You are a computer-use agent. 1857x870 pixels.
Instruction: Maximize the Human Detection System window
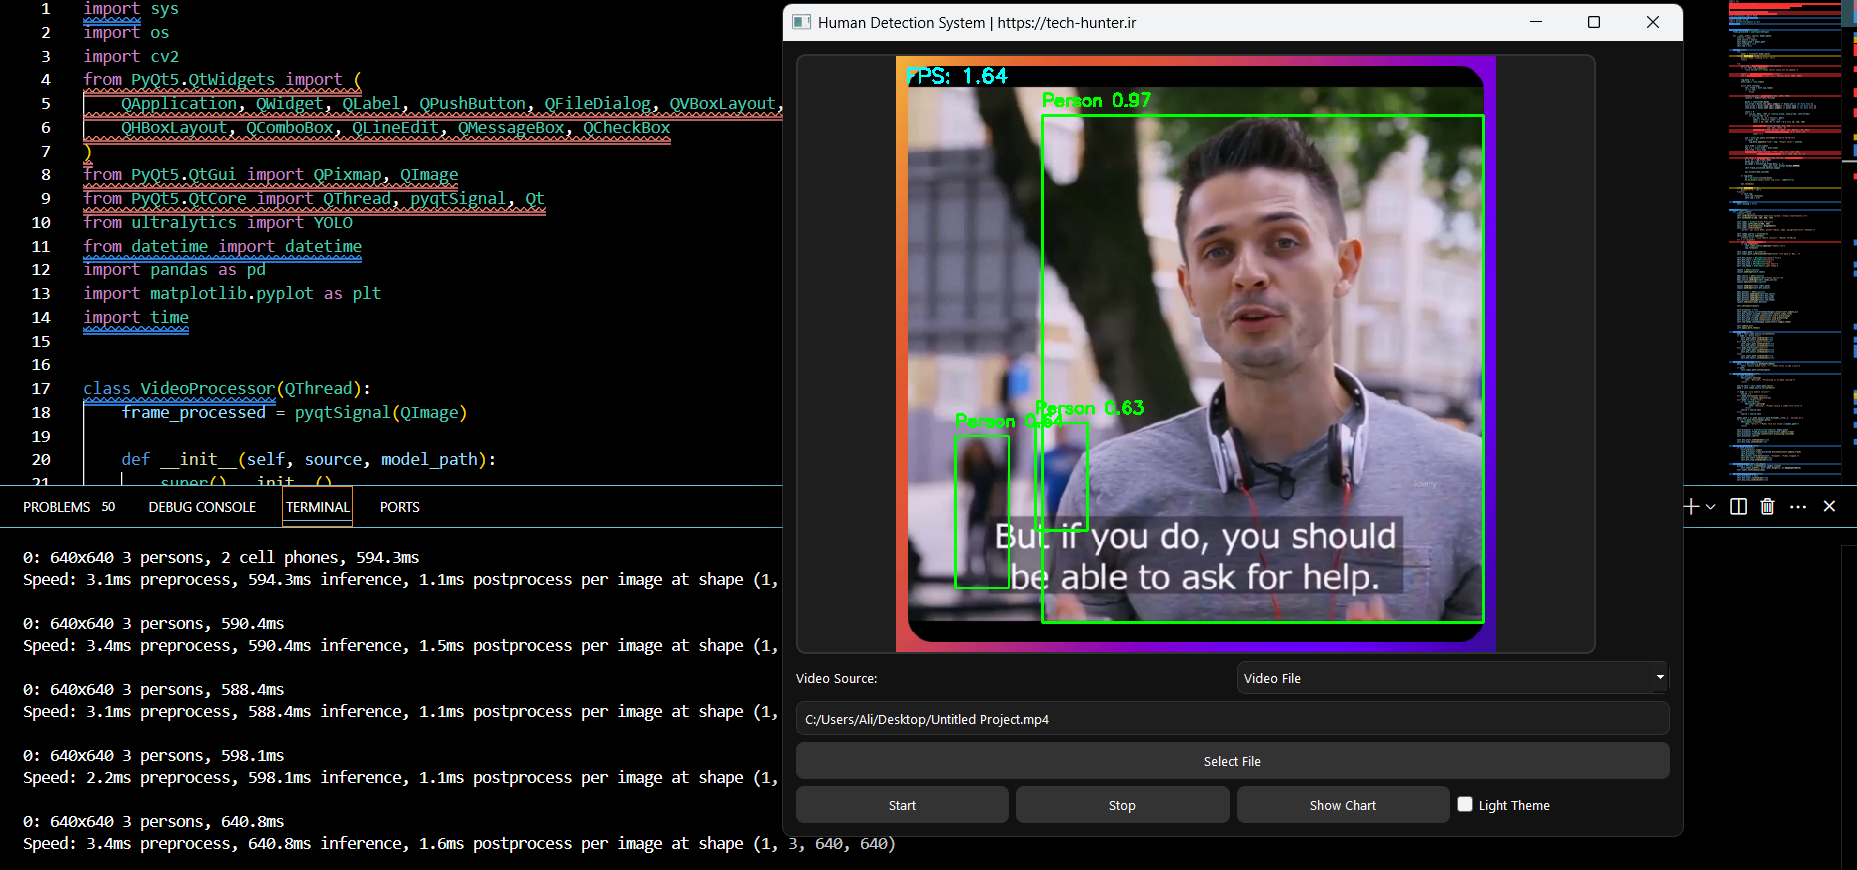(1594, 22)
